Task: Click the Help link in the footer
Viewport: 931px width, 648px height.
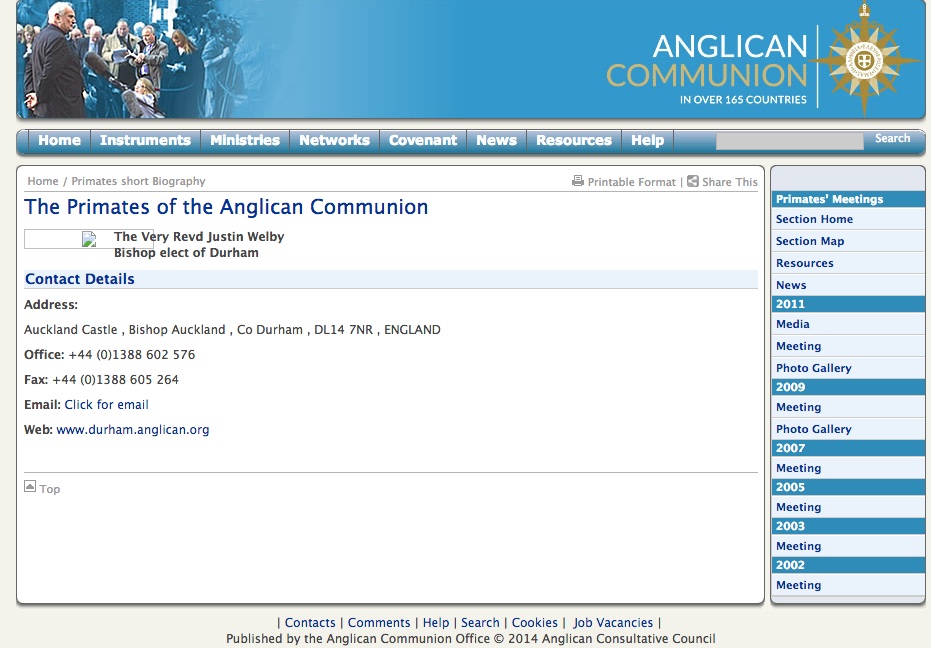Action: tap(436, 622)
